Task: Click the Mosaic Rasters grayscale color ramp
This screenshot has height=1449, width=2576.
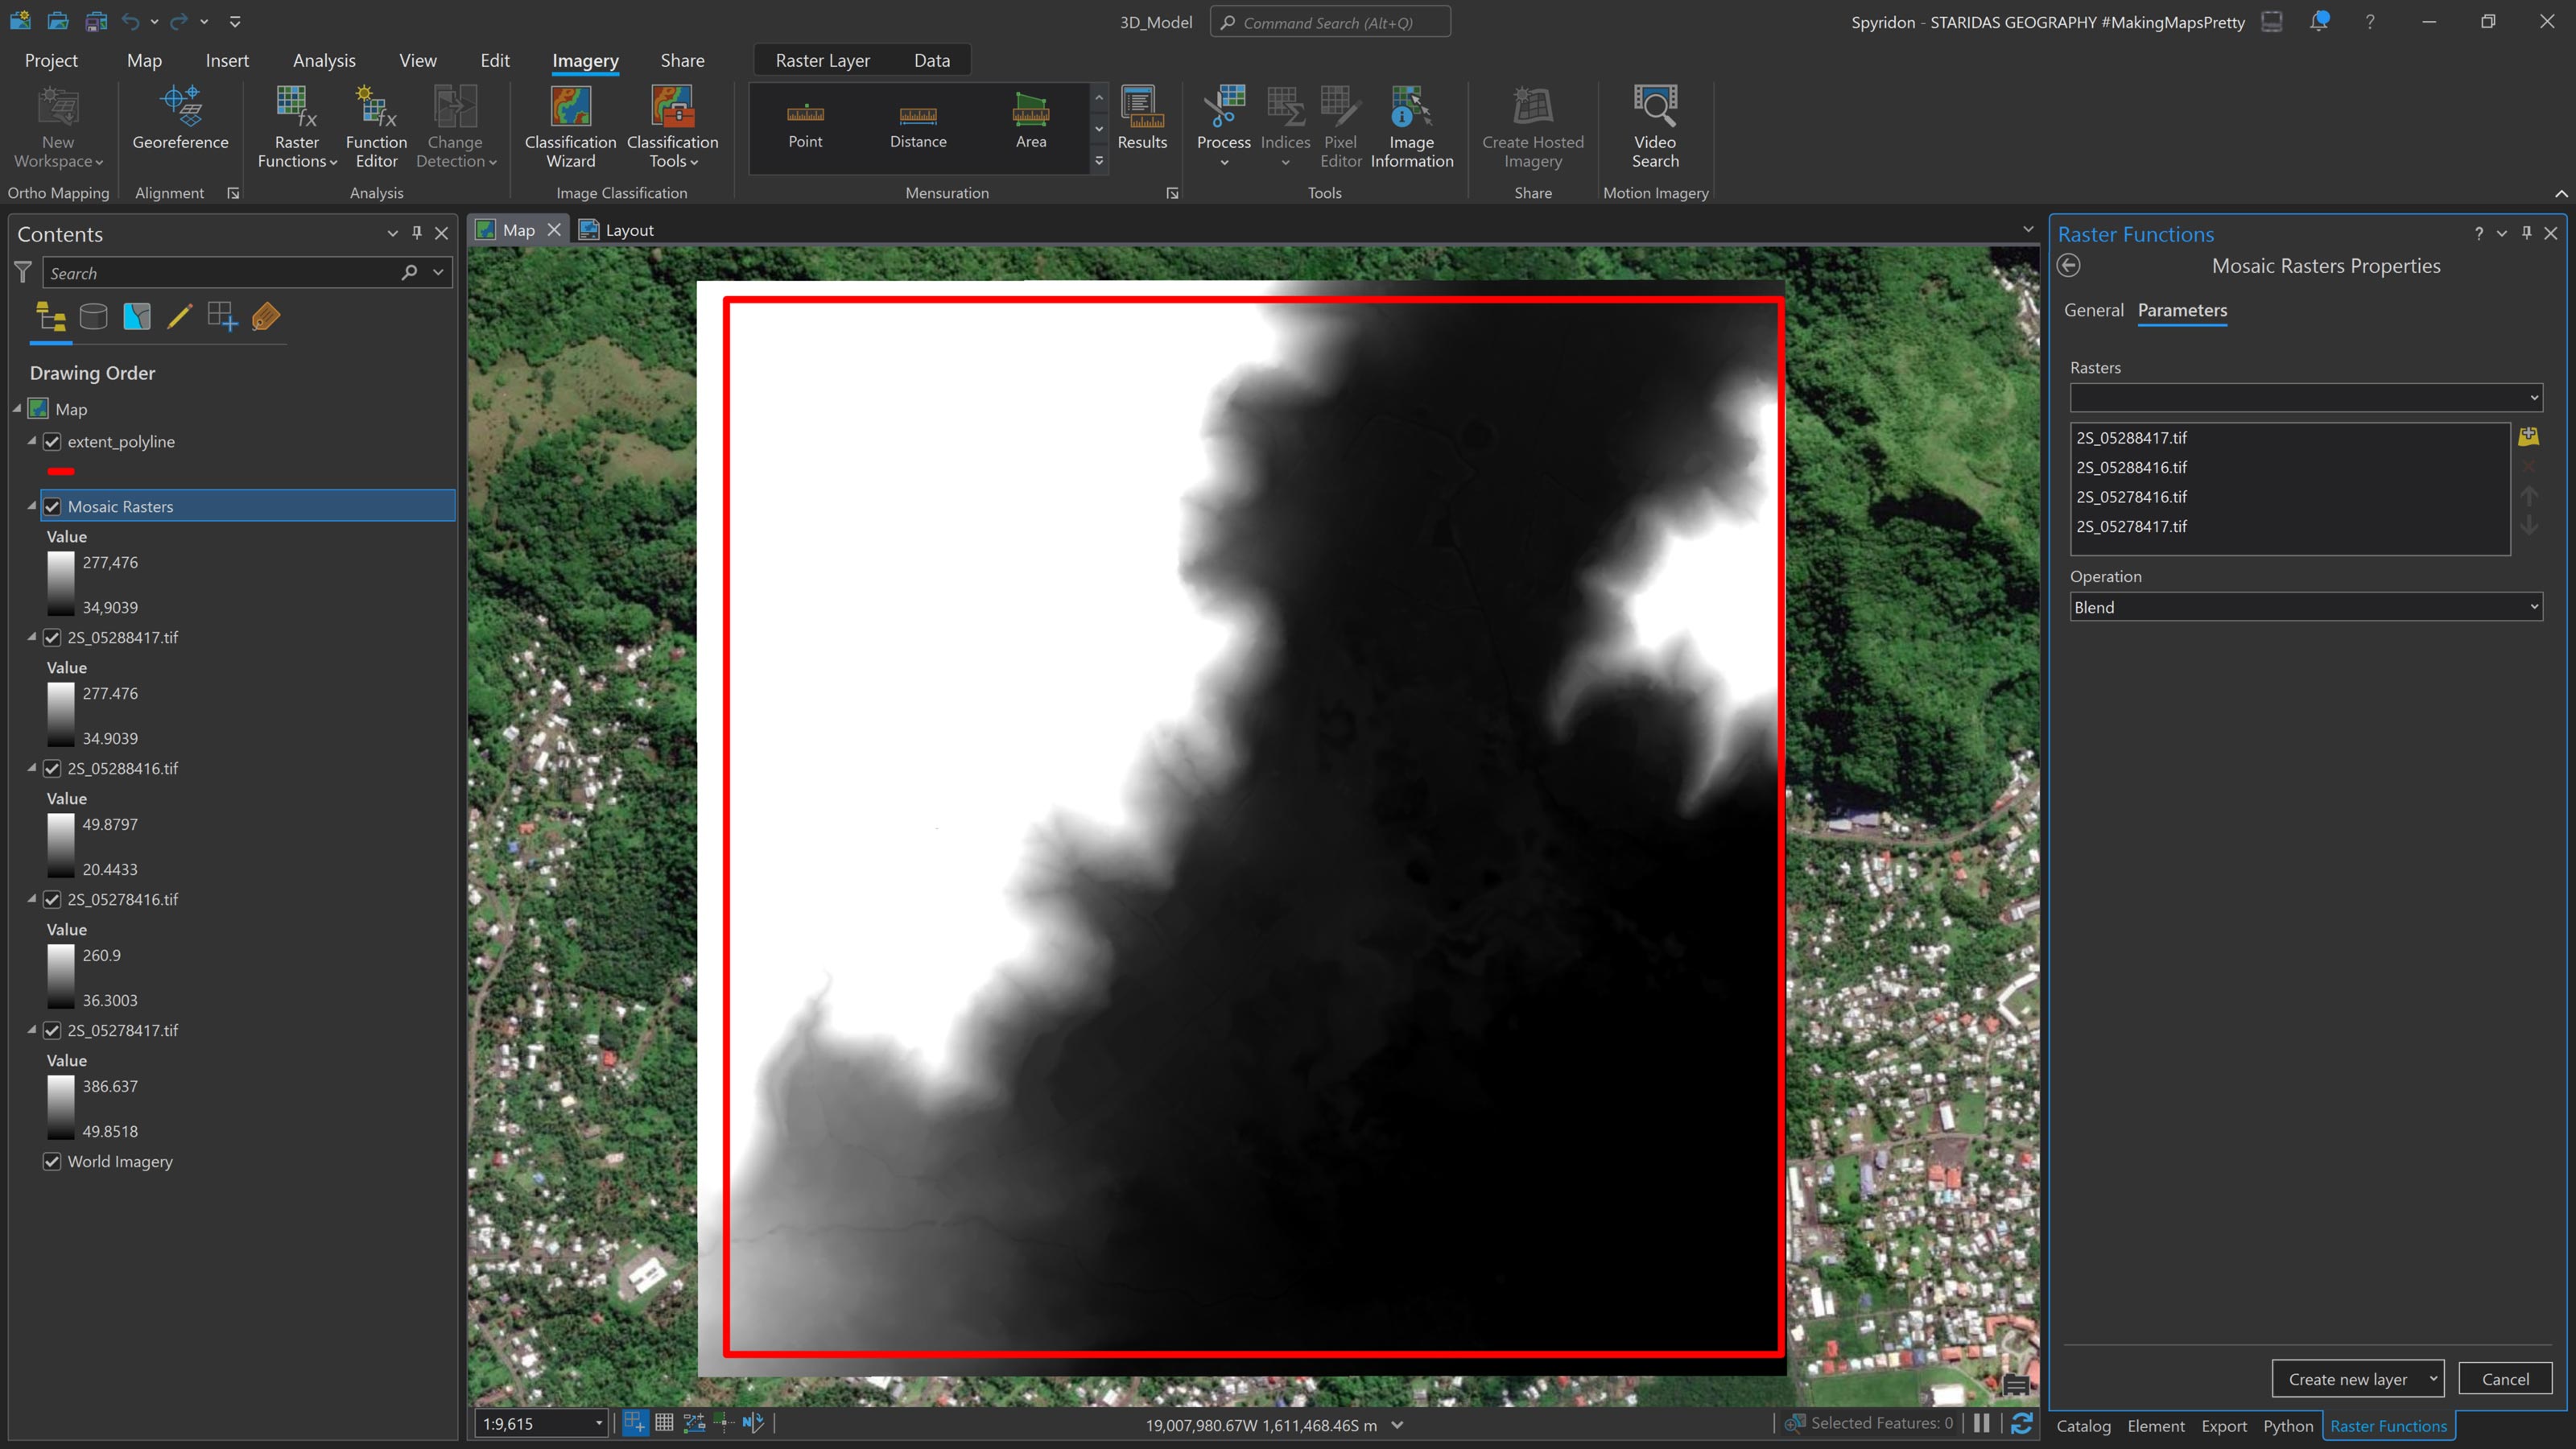Action: coord(61,584)
